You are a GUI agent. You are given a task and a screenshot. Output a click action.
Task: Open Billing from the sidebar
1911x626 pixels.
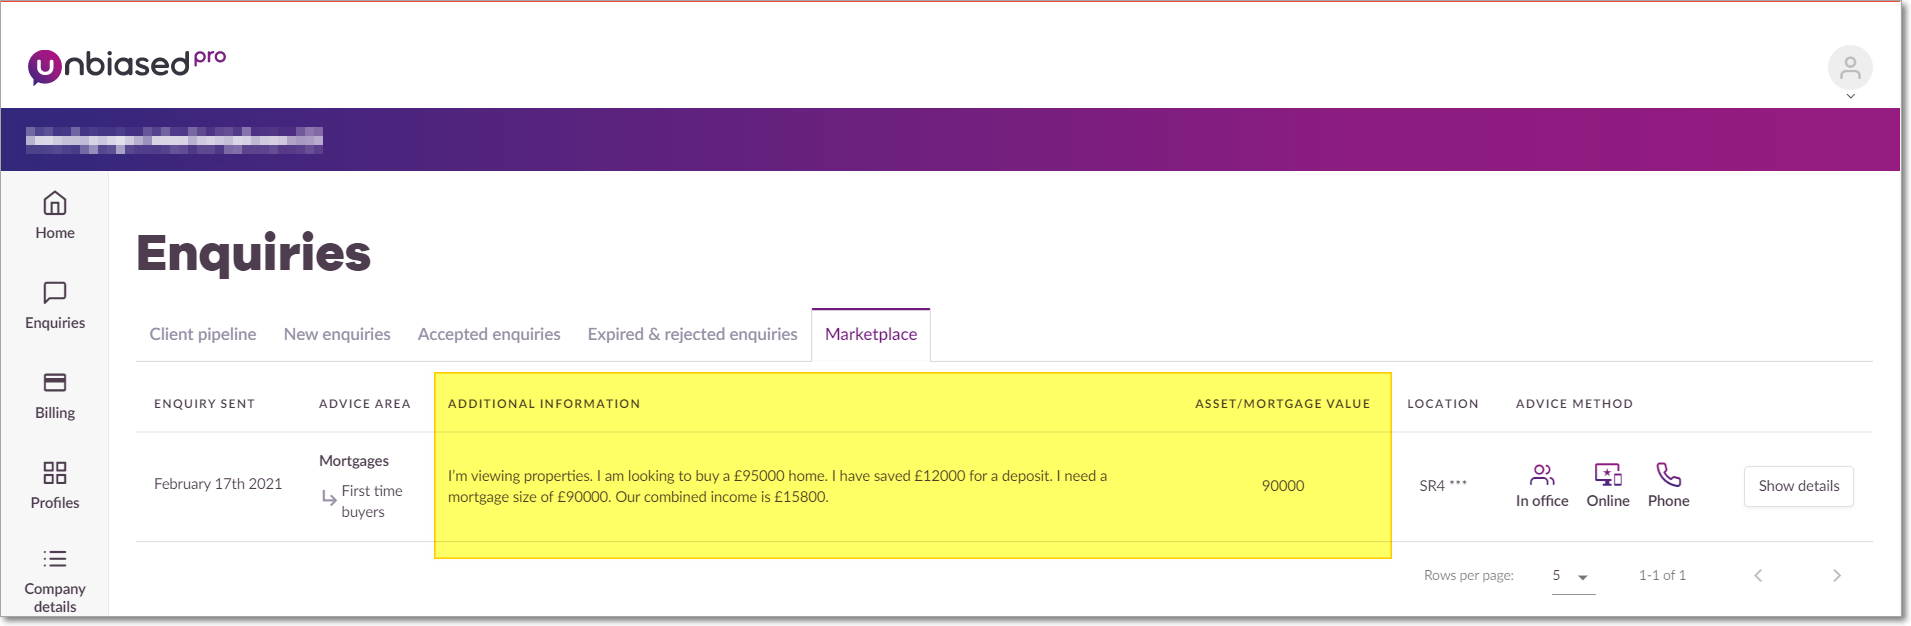pyautogui.click(x=55, y=396)
